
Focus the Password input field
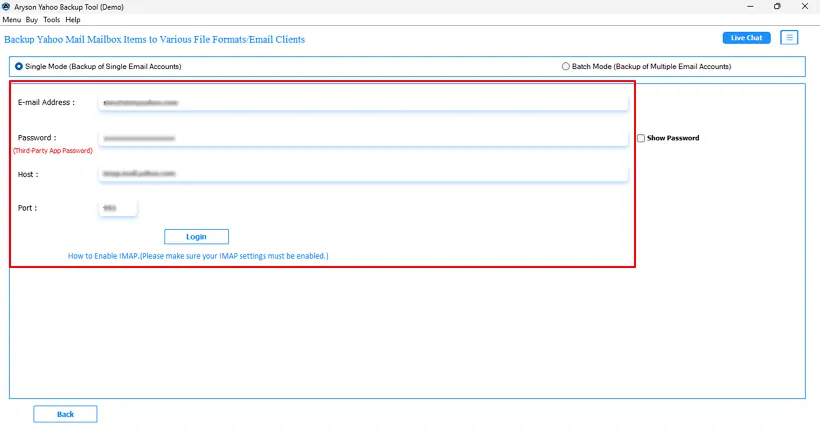pos(363,138)
